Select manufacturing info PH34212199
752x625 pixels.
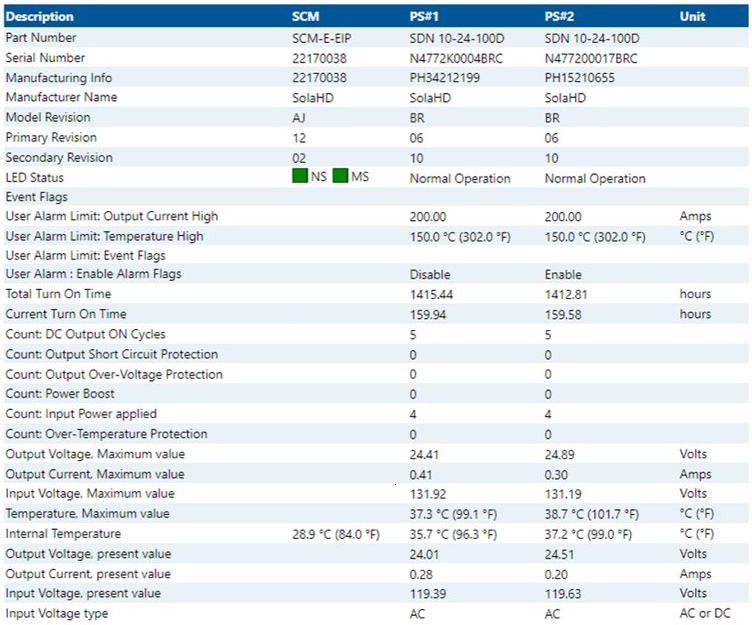(x=445, y=78)
